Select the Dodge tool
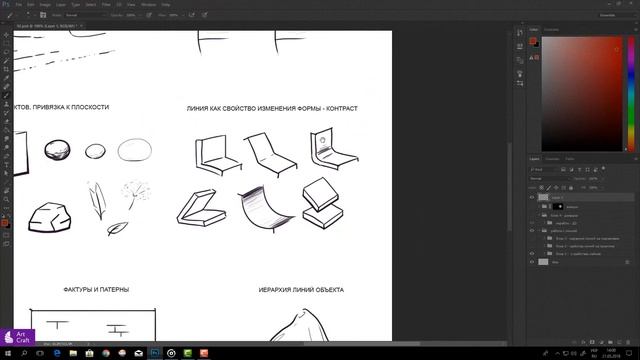This screenshot has height=360, width=640. pos(6,147)
